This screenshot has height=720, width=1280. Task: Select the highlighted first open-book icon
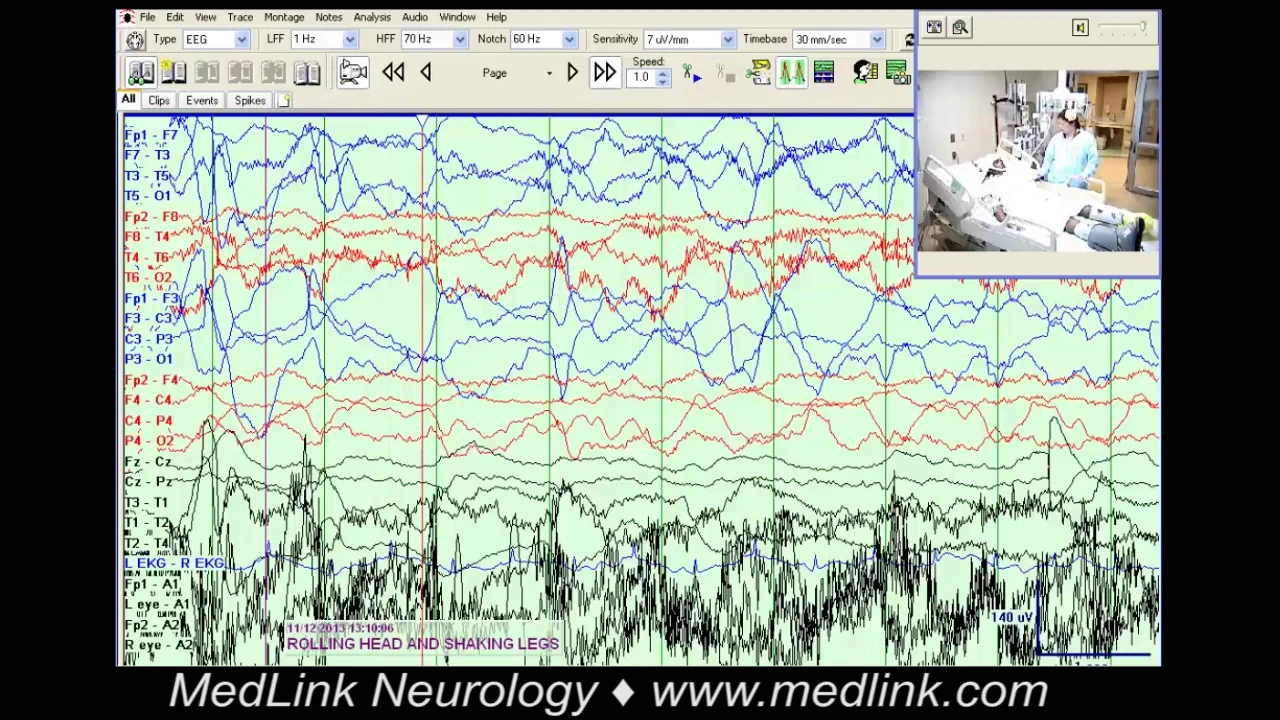click(140, 72)
